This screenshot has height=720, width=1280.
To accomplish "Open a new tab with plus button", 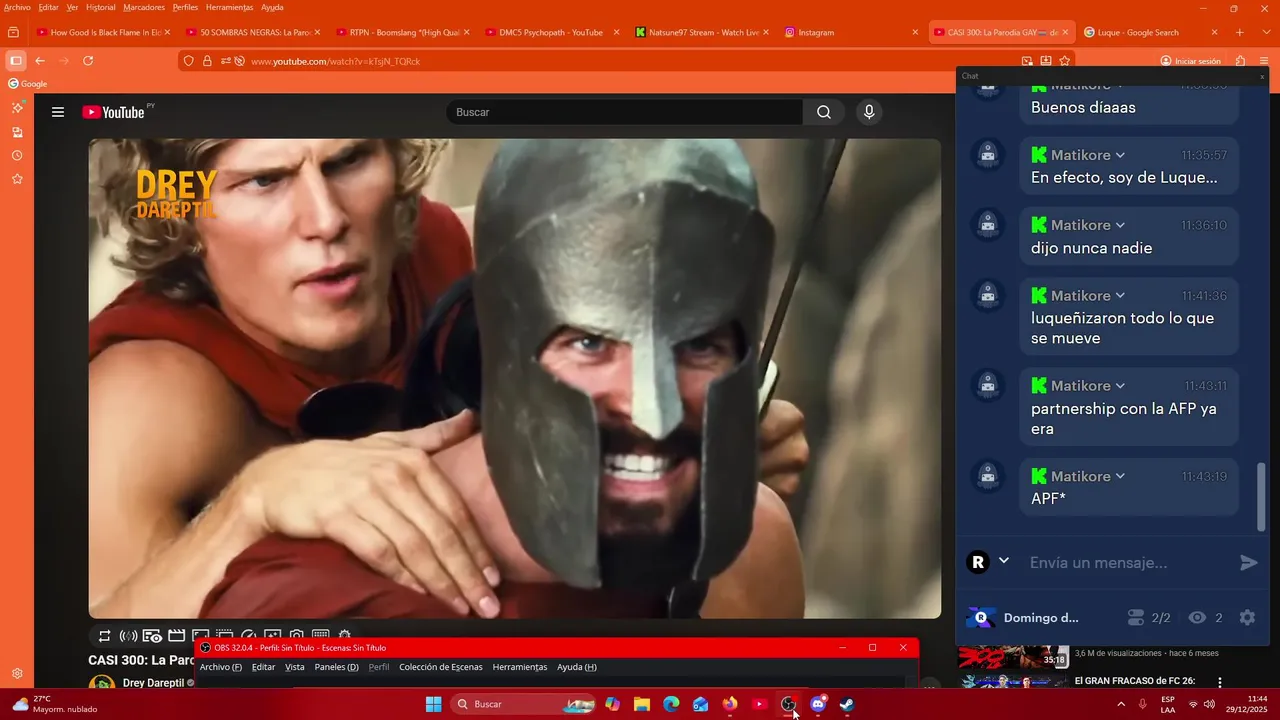I will tap(1240, 32).
